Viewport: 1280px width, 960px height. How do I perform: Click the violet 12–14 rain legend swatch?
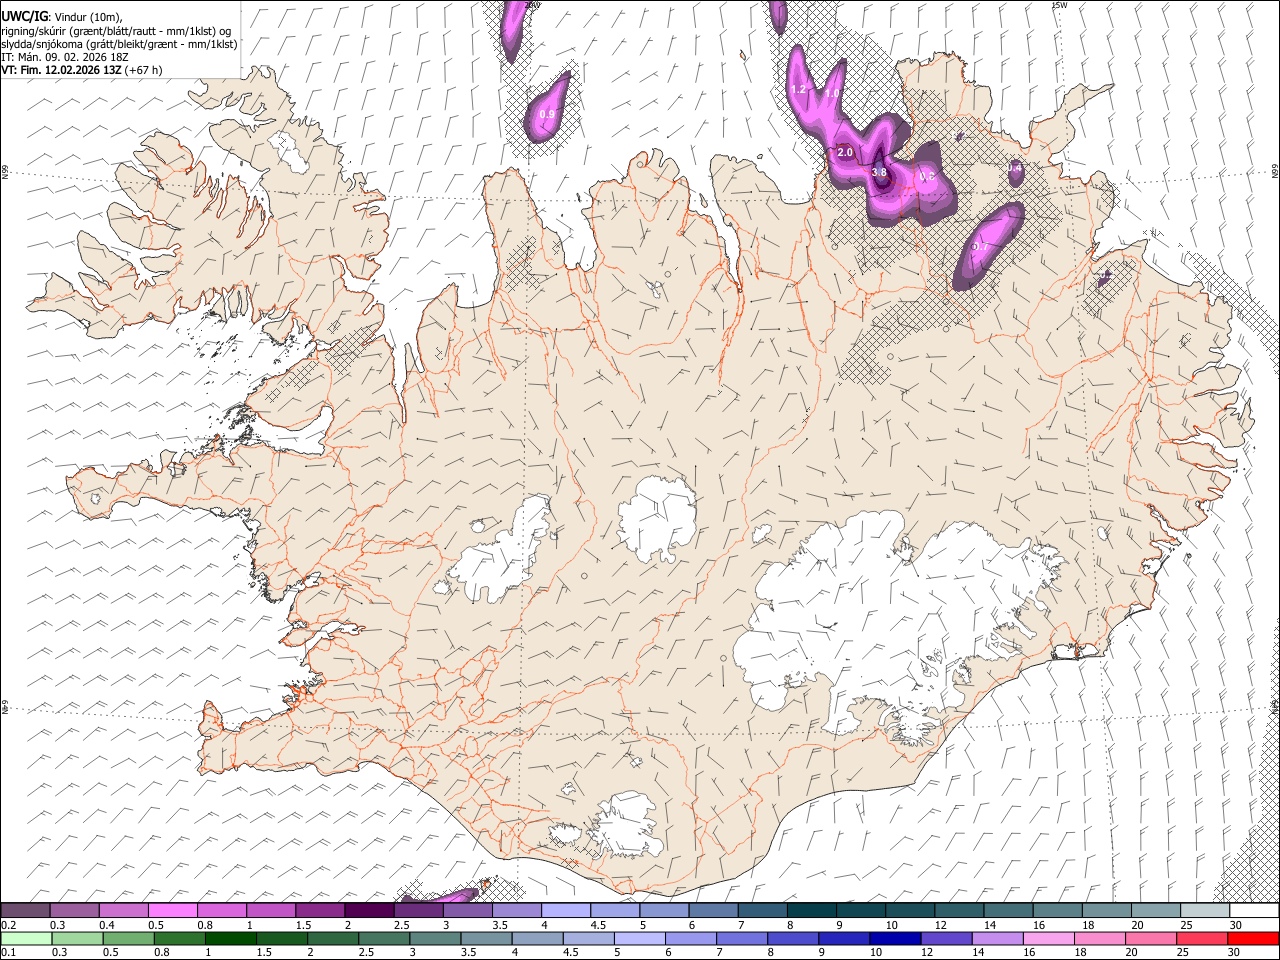[x=946, y=939]
